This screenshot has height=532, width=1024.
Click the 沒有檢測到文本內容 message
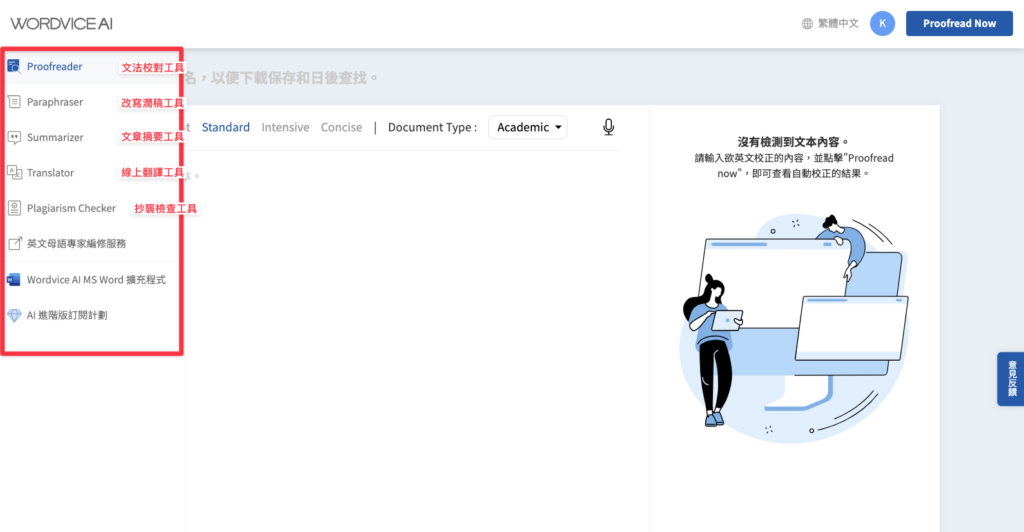[793, 142]
